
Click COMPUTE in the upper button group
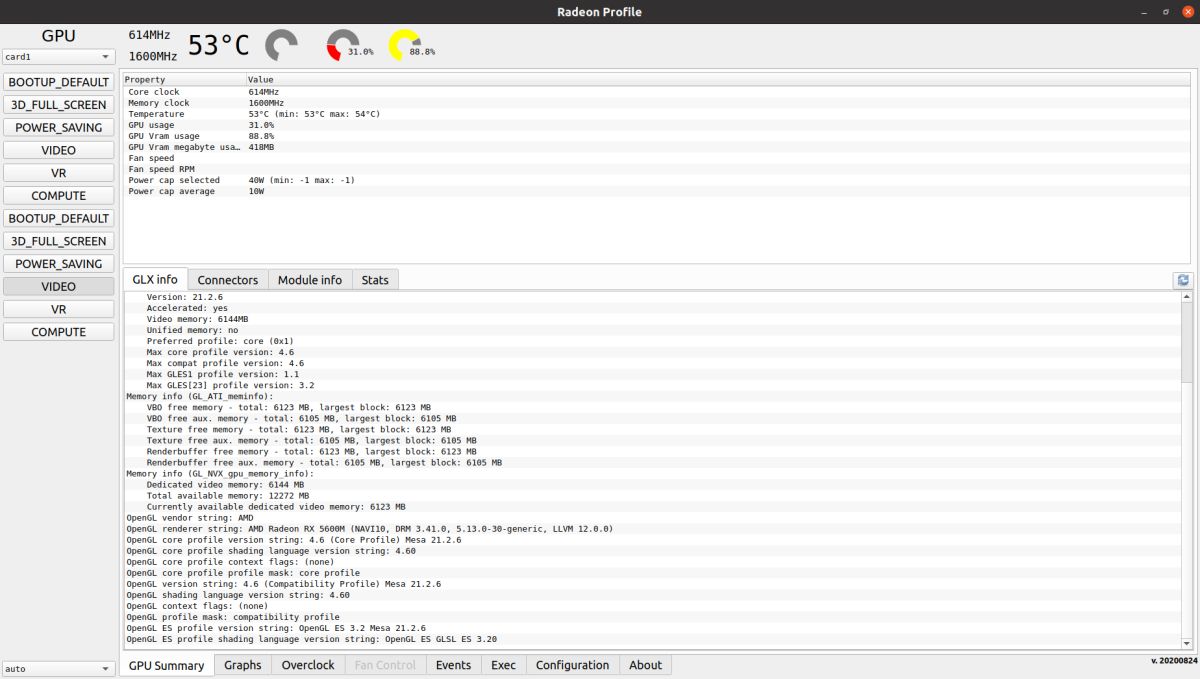(58, 195)
